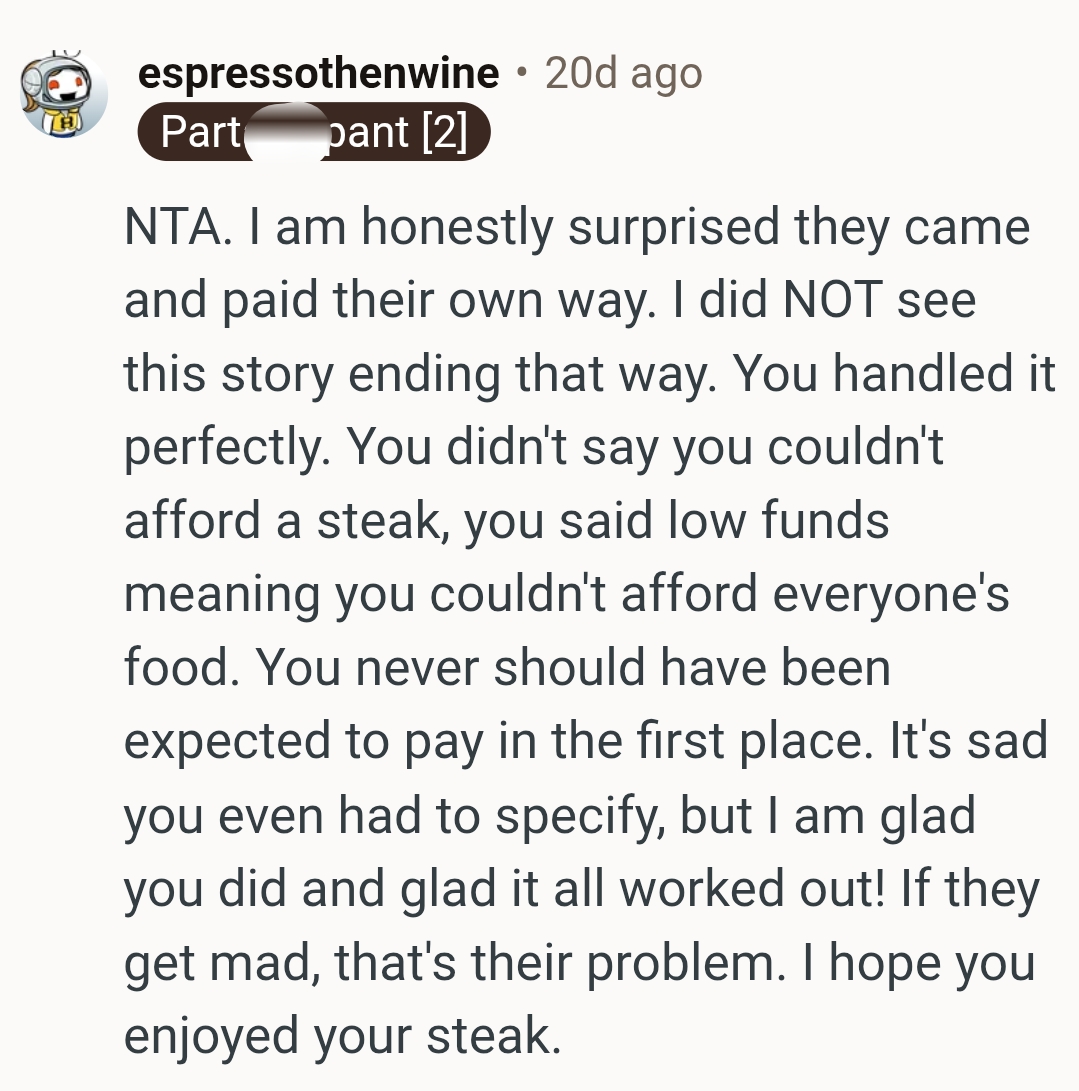Viewport: 1079px width, 1091px height.
Task: Click the text 'You never should have been'
Action: point(573,667)
